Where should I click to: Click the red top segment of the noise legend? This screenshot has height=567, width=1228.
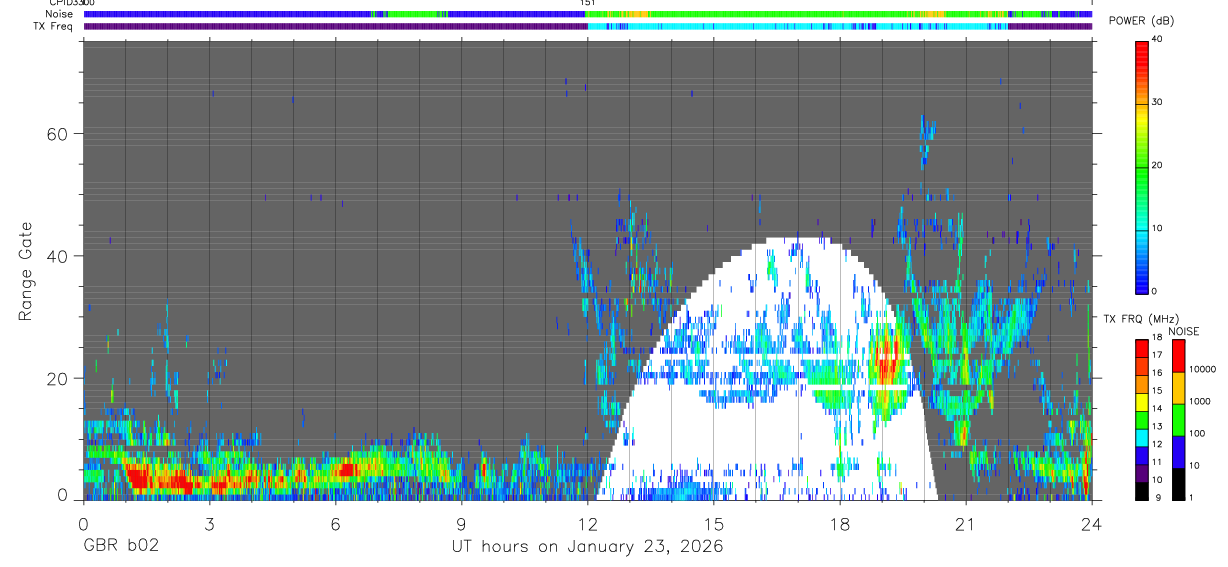click(1179, 356)
